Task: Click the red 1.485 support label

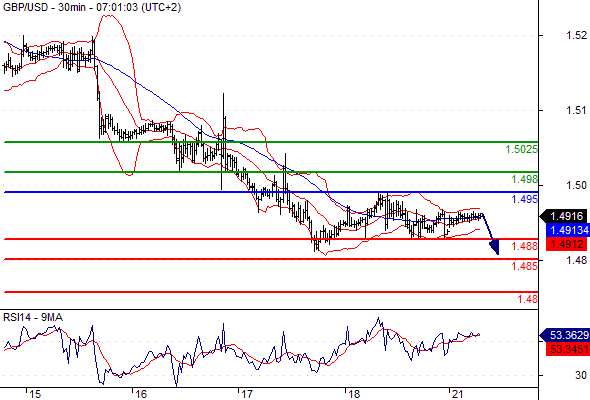Action: click(525, 266)
